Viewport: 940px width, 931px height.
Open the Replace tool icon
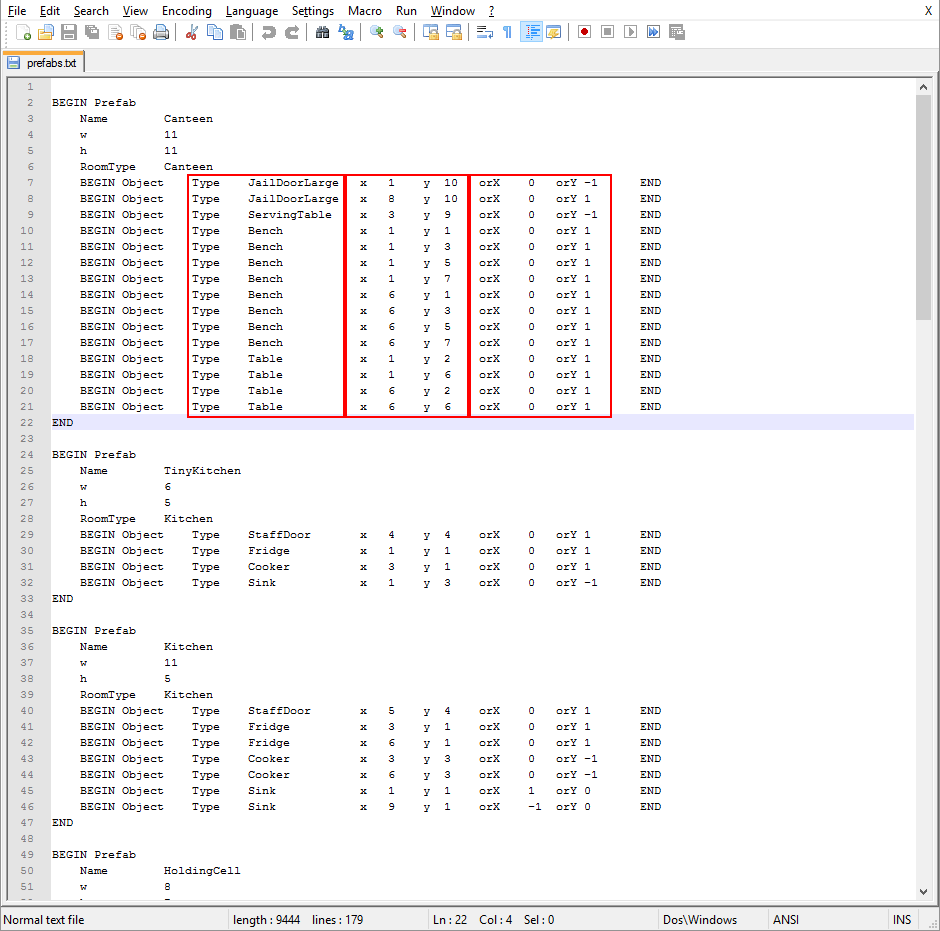[x=346, y=32]
